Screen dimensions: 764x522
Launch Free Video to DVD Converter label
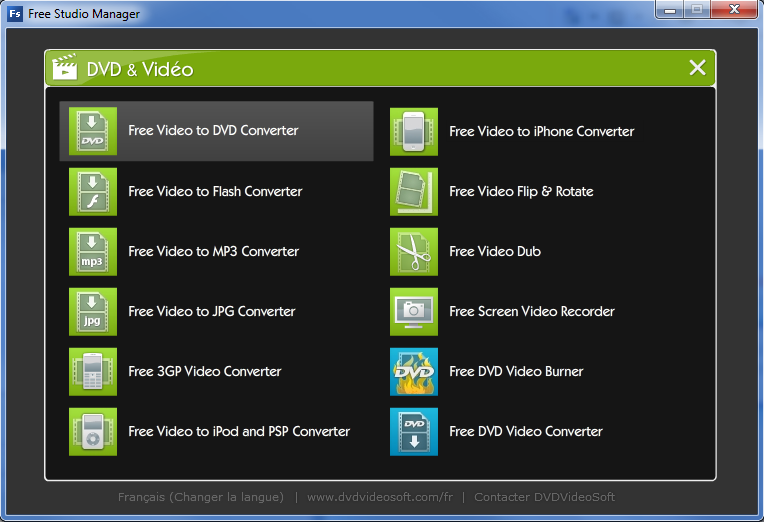(x=213, y=131)
